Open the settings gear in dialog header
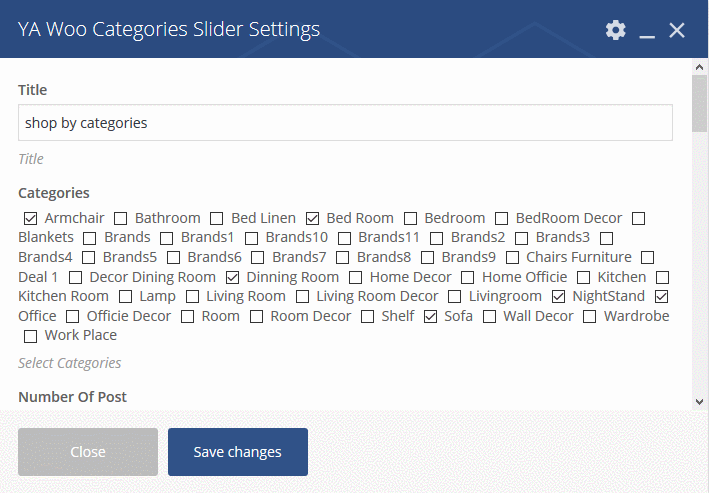The width and height of the screenshot is (709, 493). (x=615, y=30)
